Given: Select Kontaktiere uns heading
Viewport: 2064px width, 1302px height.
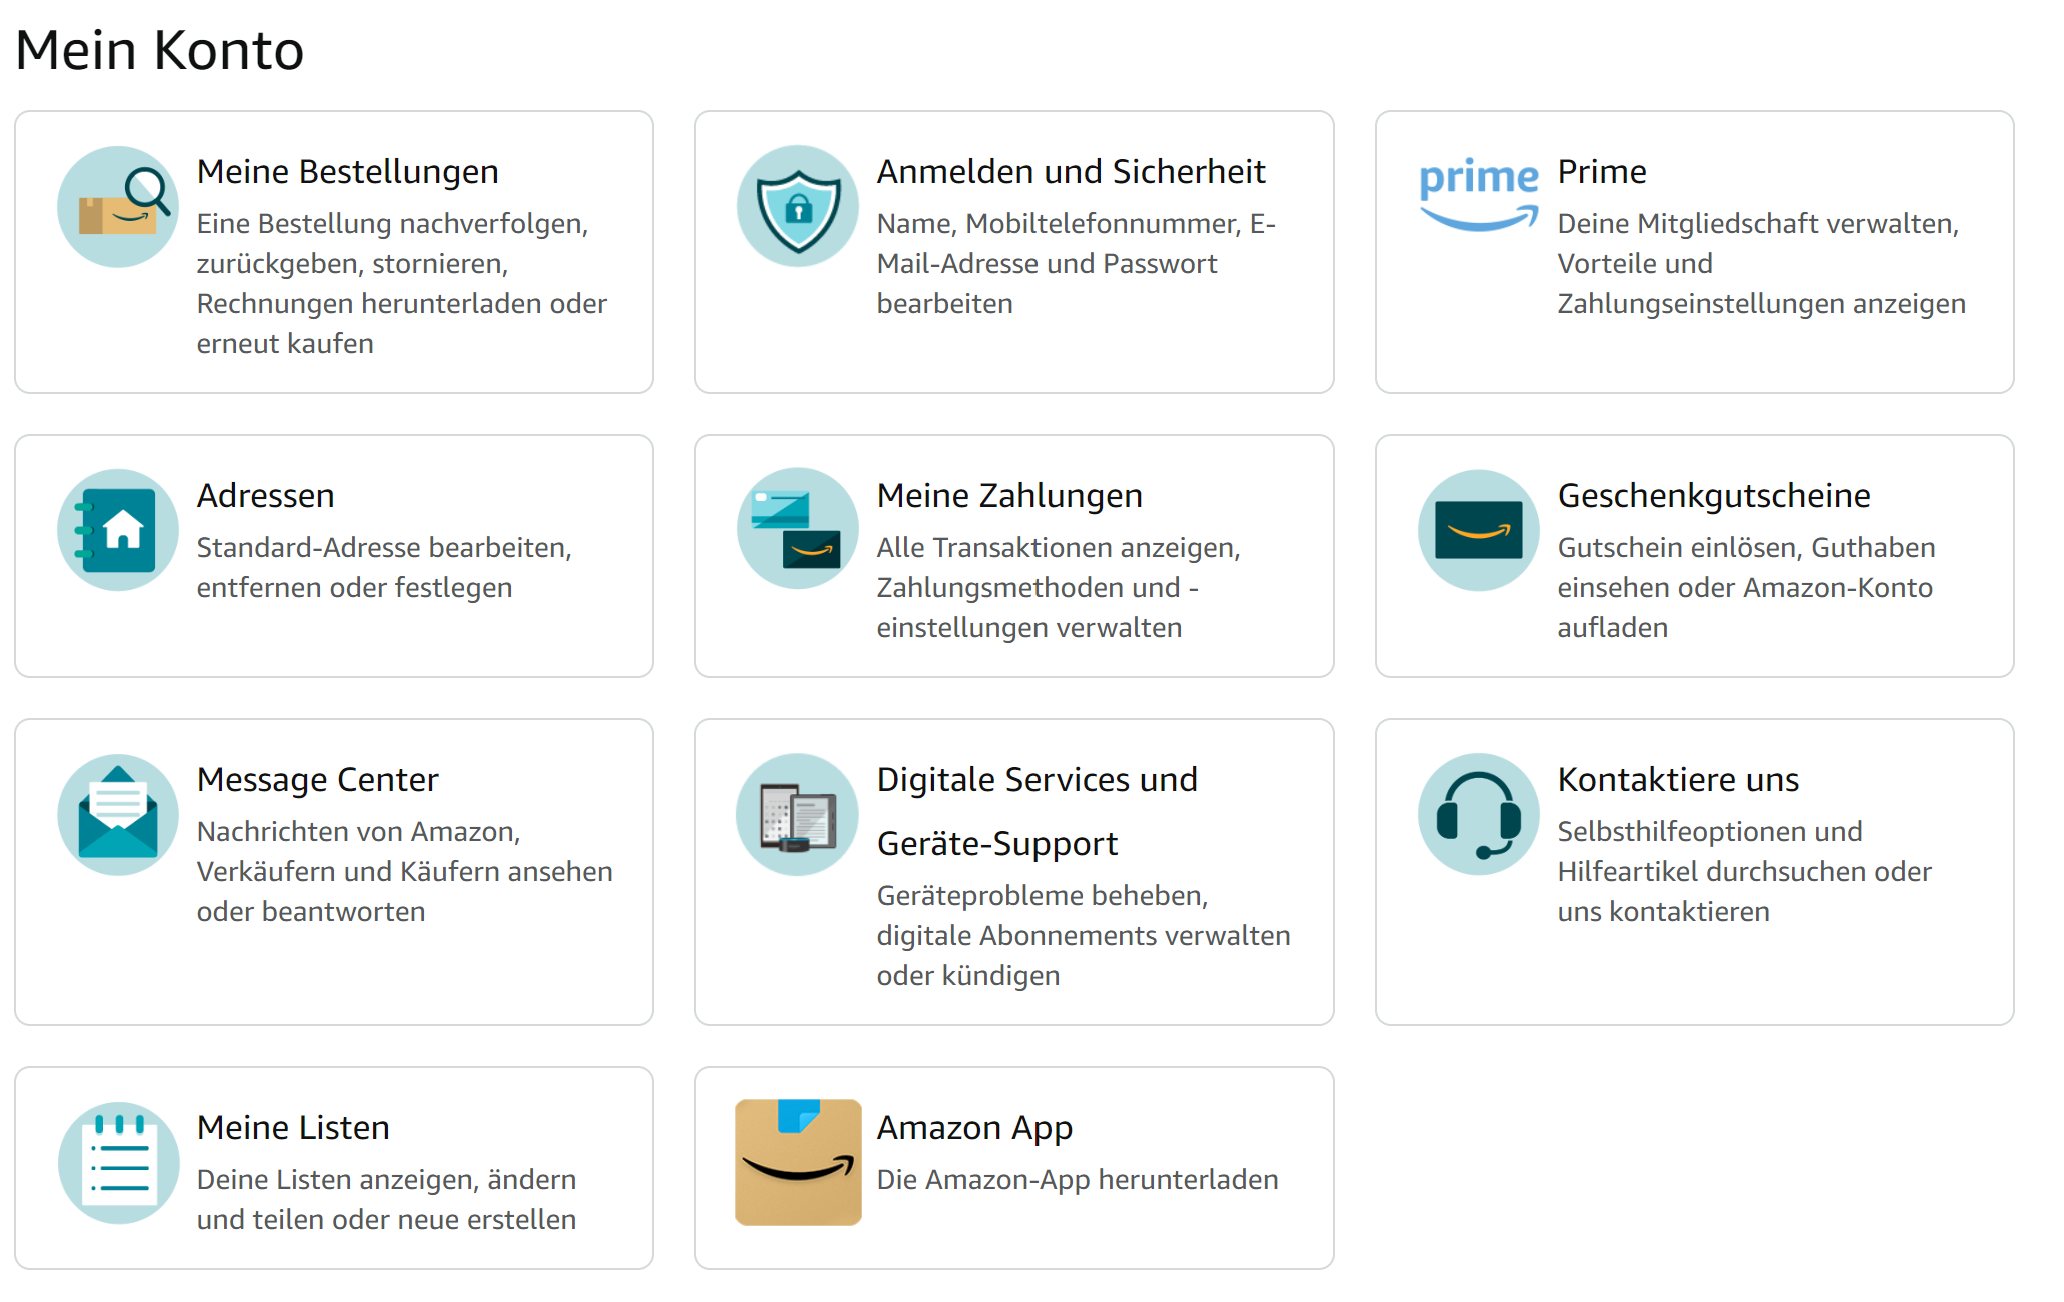Looking at the screenshot, I should coord(1678,780).
